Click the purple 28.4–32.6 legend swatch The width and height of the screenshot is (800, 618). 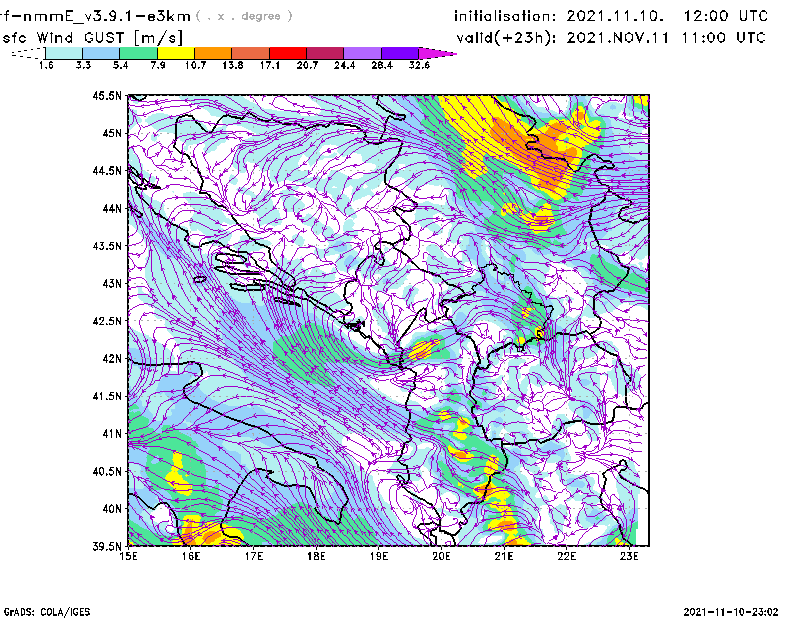pos(400,53)
